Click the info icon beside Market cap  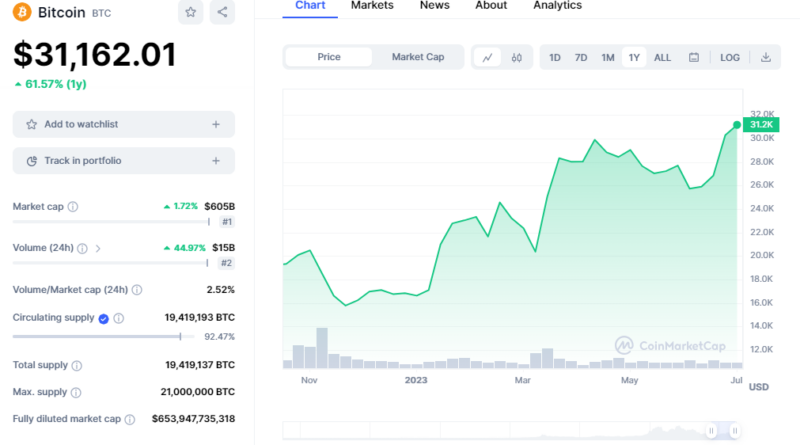point(73,207)
